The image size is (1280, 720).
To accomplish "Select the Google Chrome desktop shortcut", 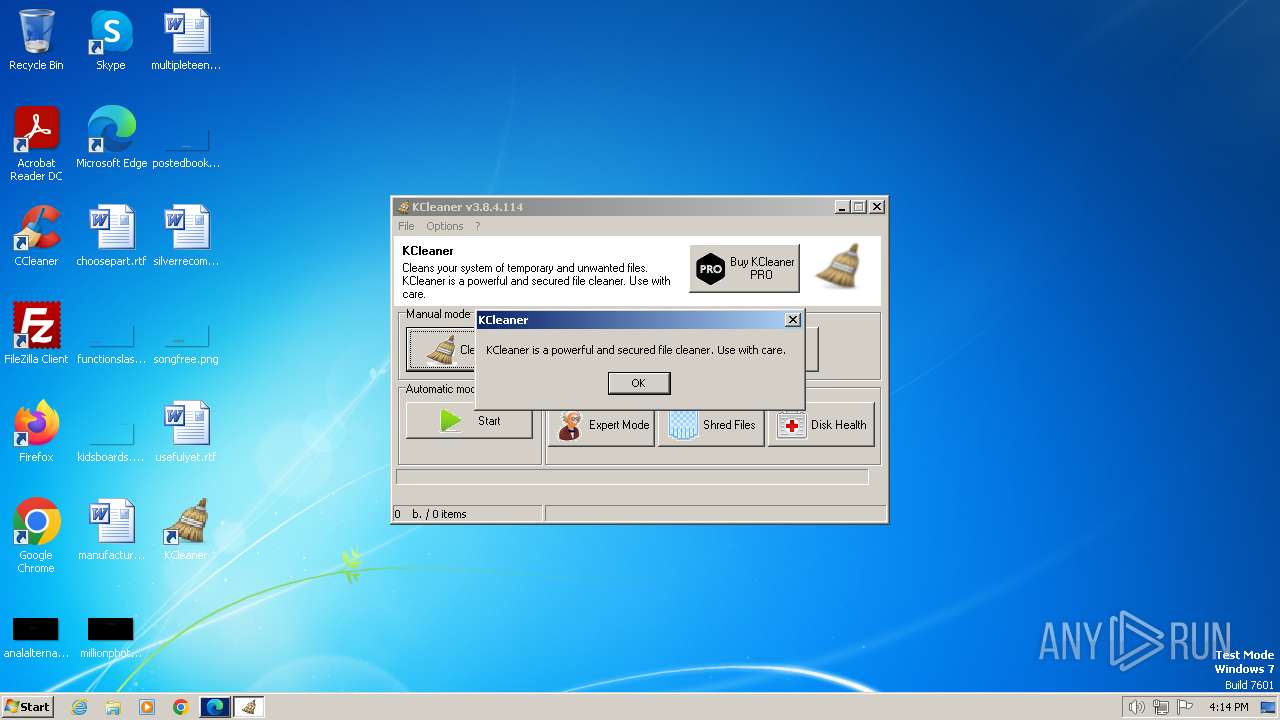I will [x=36, y=536].
